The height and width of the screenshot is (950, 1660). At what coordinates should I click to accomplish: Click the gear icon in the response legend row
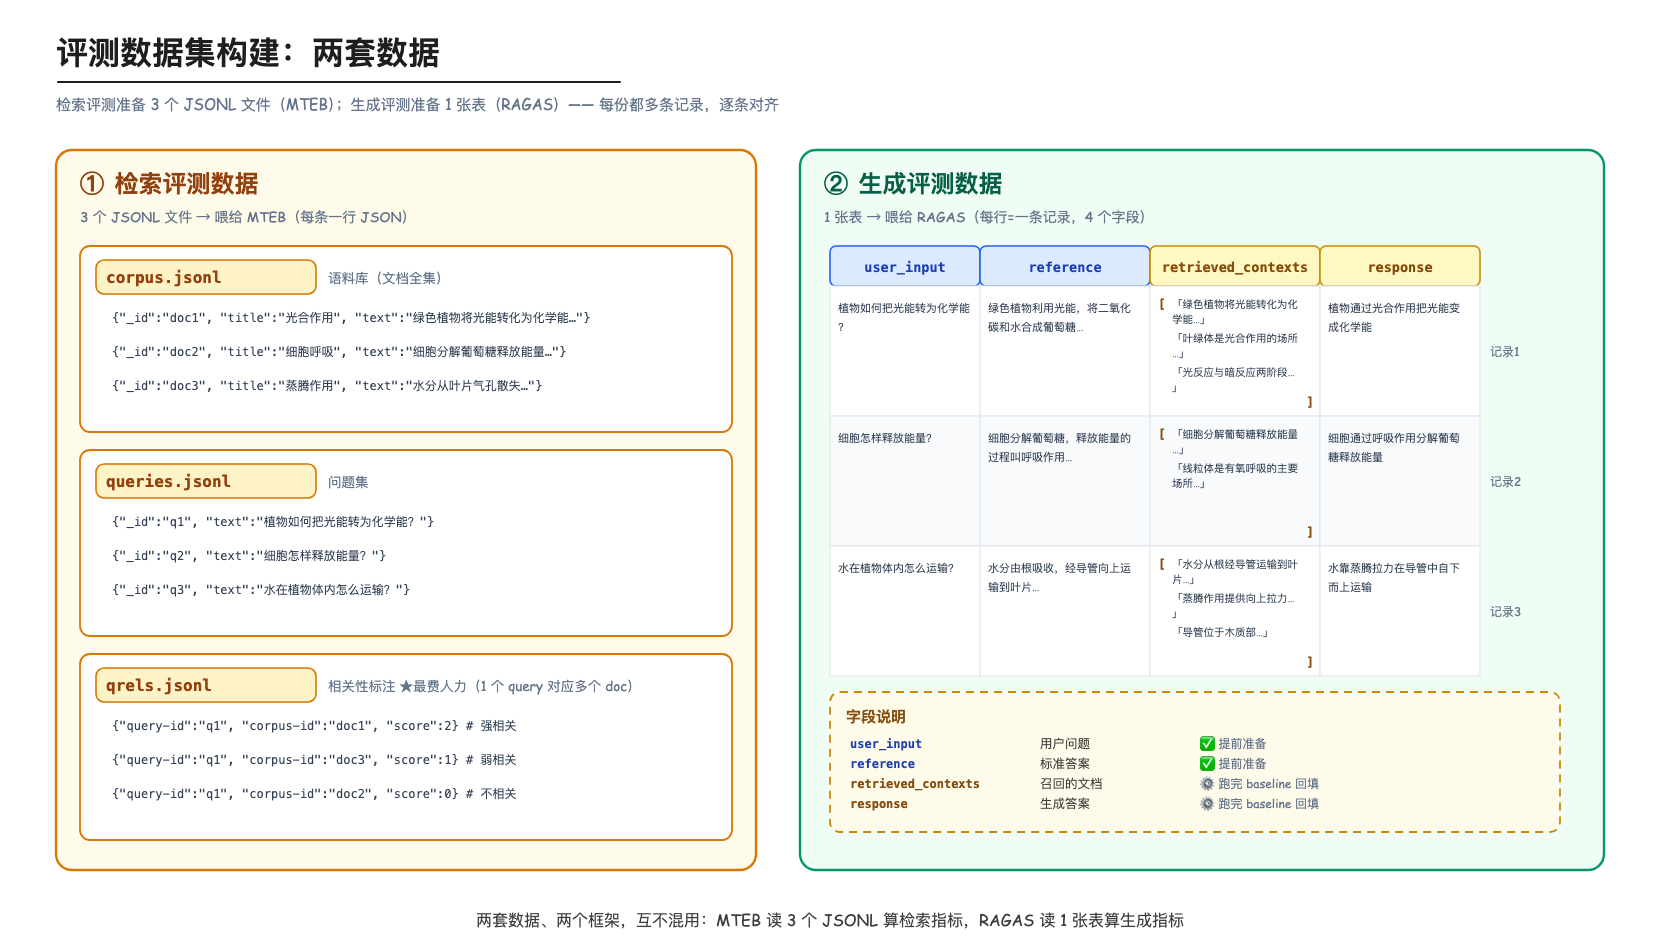[1207, 803]
